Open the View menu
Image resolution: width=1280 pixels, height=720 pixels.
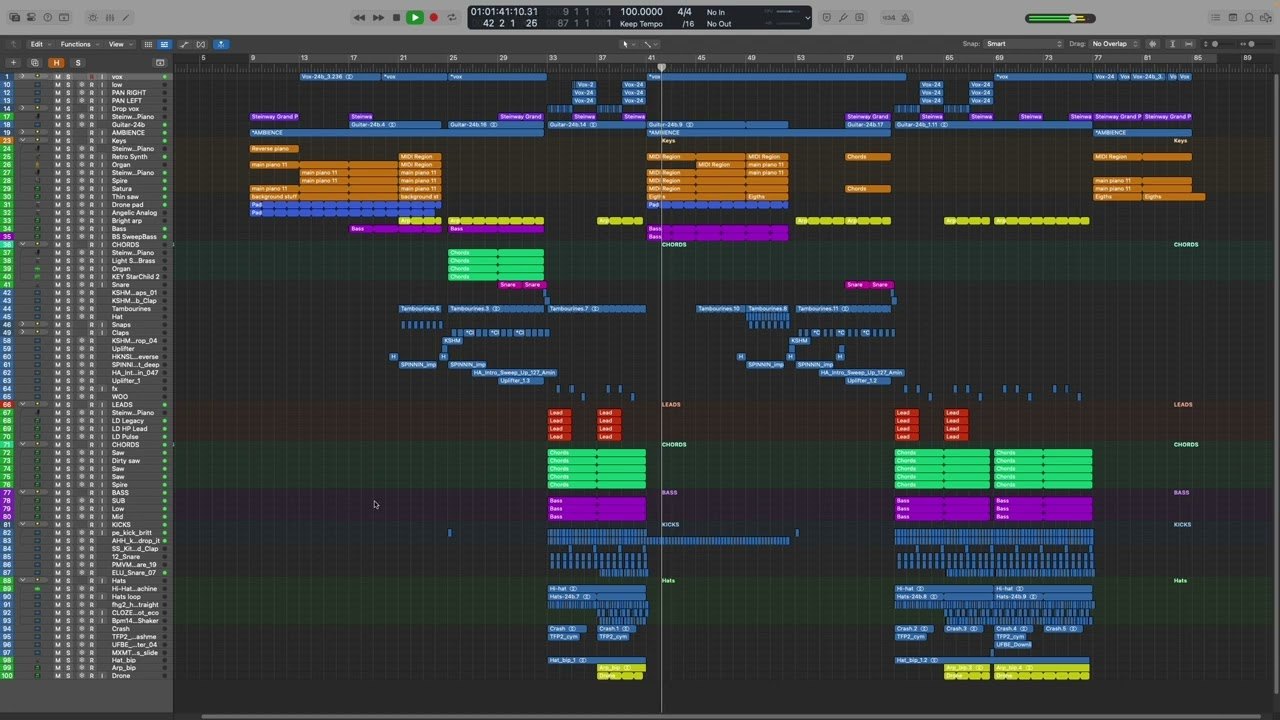pyautogui.click(x=119, y=44)
